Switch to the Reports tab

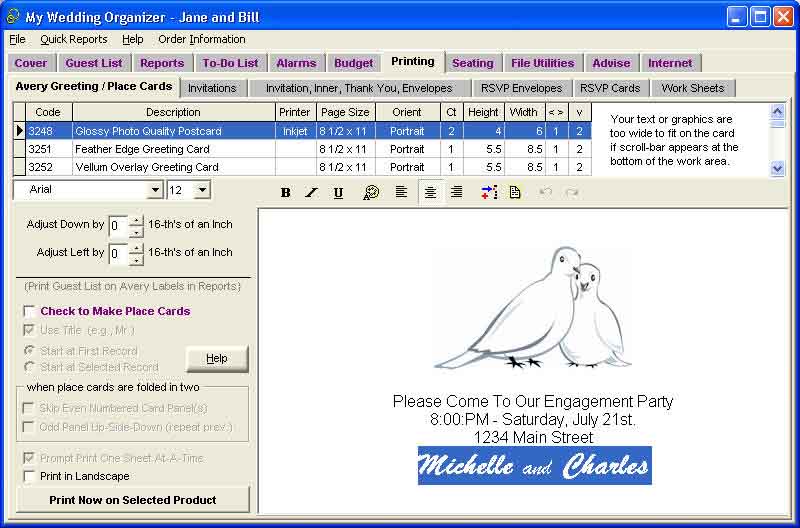162,63
